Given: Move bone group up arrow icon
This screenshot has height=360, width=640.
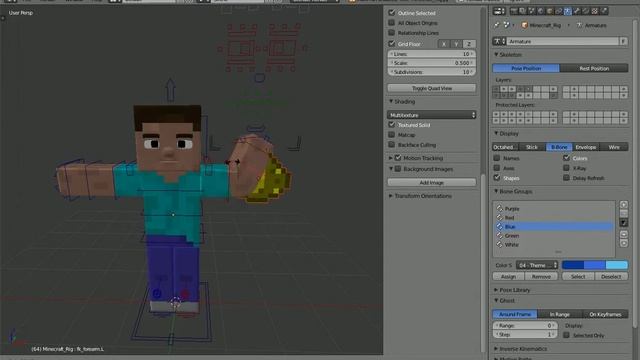Looking at the screenshot, I should pos(623,234).
